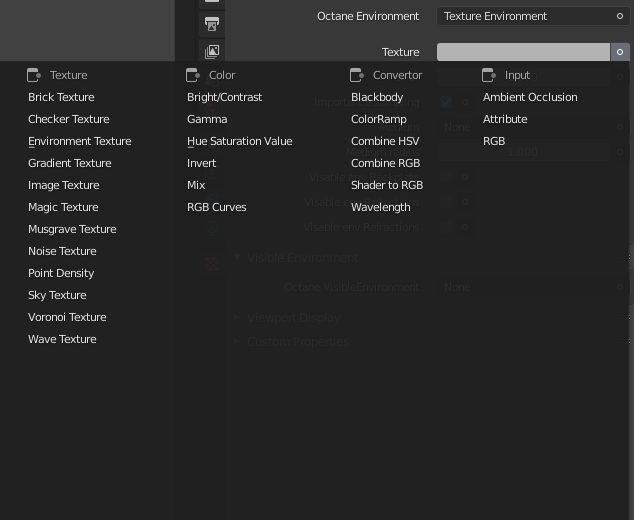Click the gray Texture color field
Viewport: 634px width, 520px height.
click(522, 52)
